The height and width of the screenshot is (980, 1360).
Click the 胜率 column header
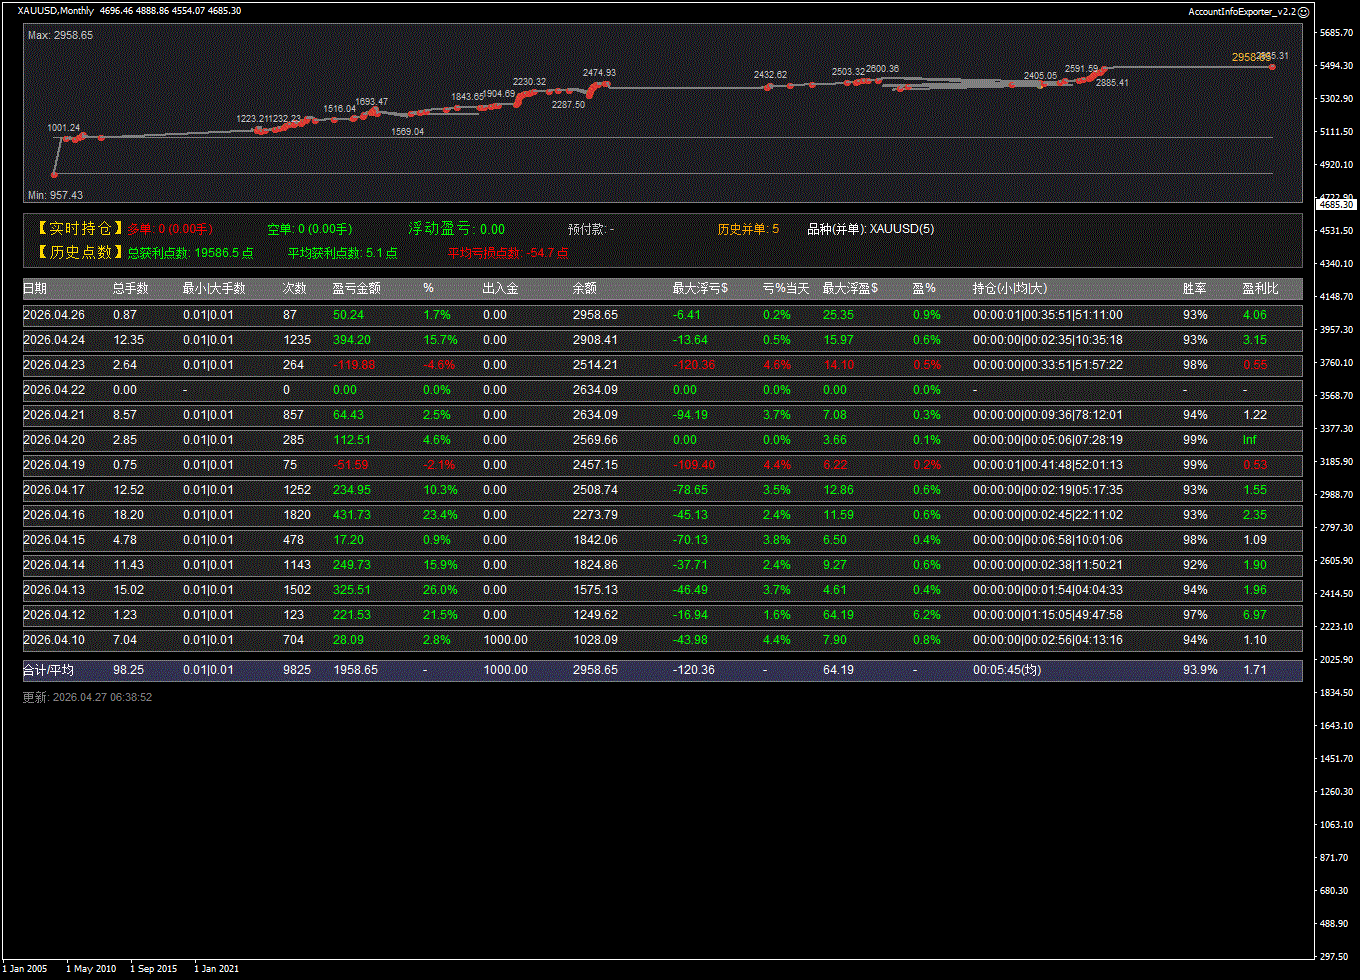click(x=1194, y=288)
